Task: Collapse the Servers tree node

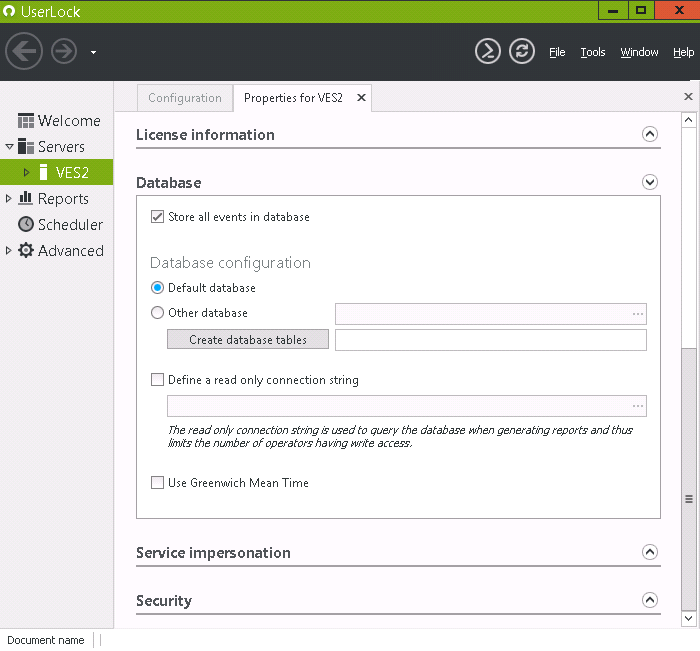Action: pyautogui.click(x=9, y=146)
